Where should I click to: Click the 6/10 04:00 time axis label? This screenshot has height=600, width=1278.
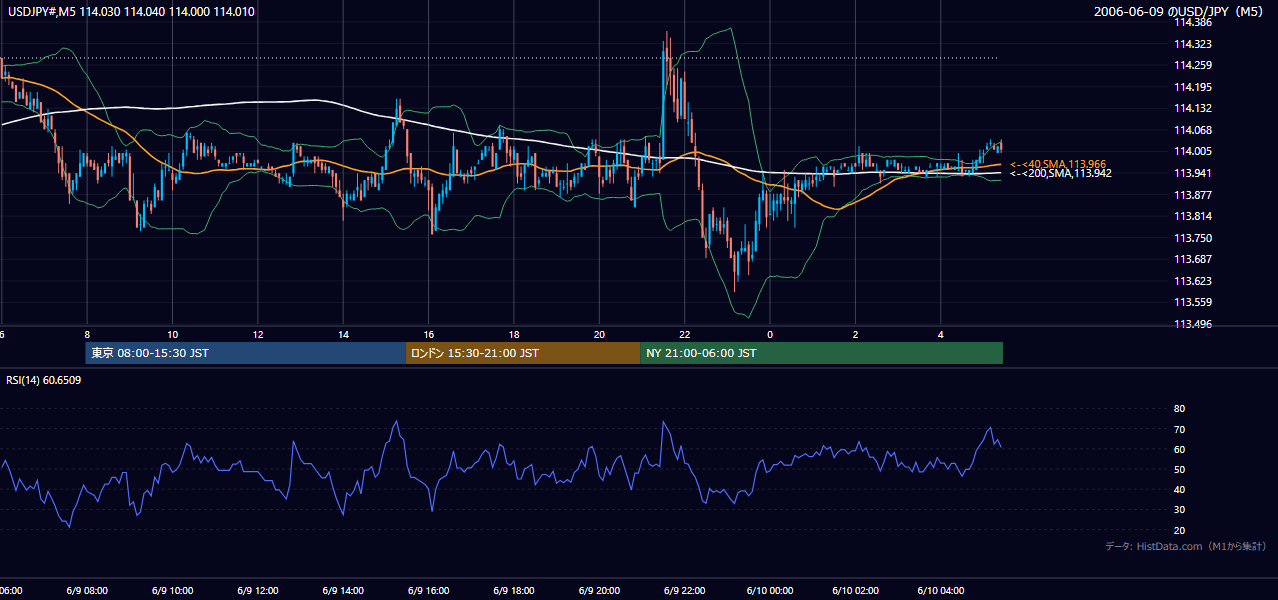940,591
